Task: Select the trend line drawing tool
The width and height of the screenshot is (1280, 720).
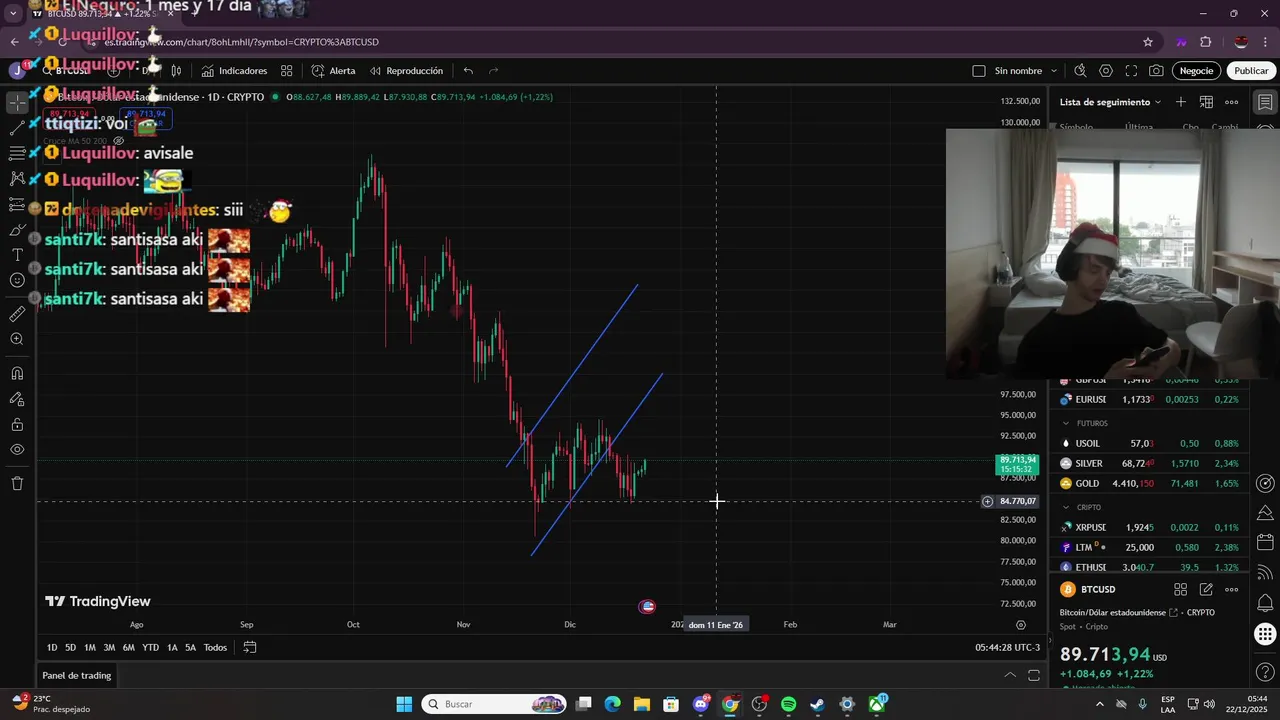Action: 17,128
